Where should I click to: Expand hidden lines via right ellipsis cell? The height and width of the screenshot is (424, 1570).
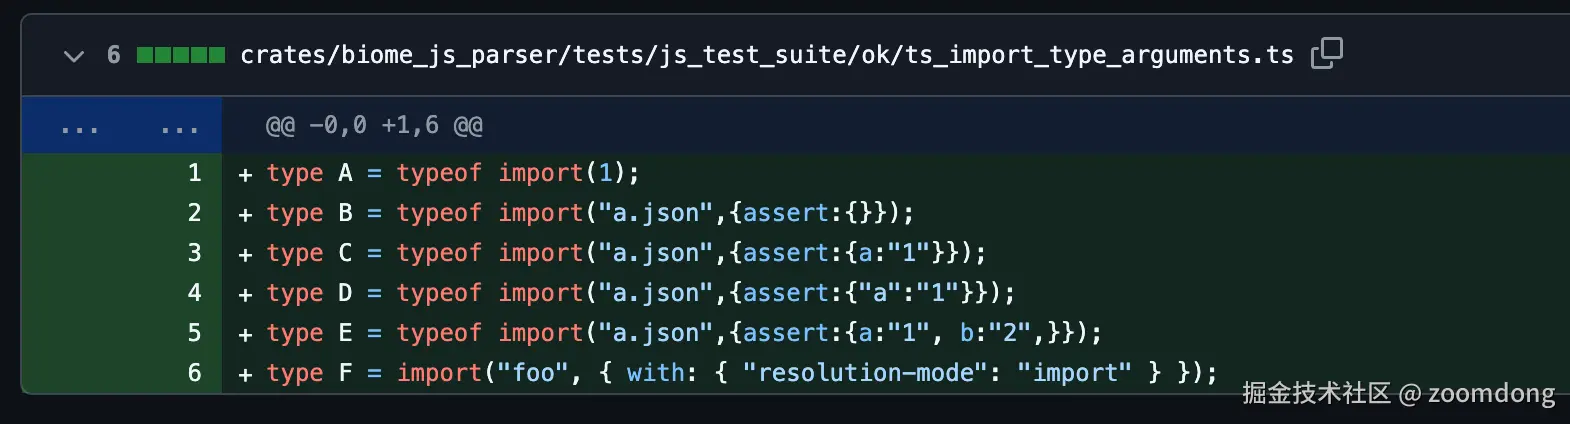(x=179, y=127)
